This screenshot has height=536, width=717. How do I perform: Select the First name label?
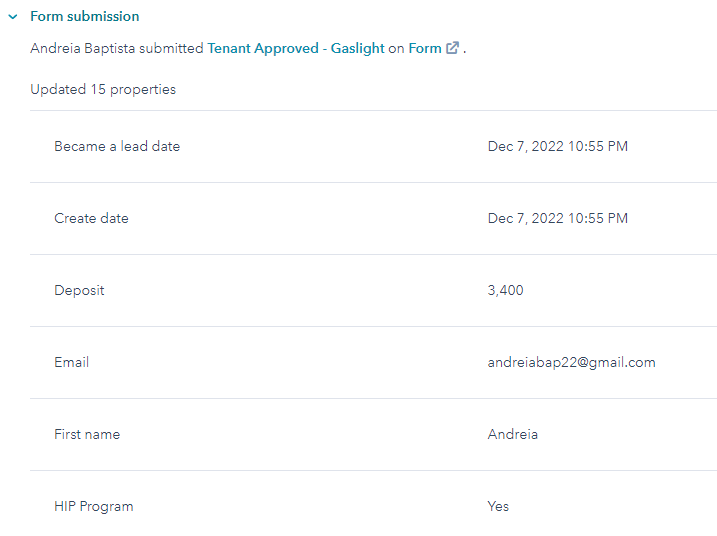pos(87,434)
